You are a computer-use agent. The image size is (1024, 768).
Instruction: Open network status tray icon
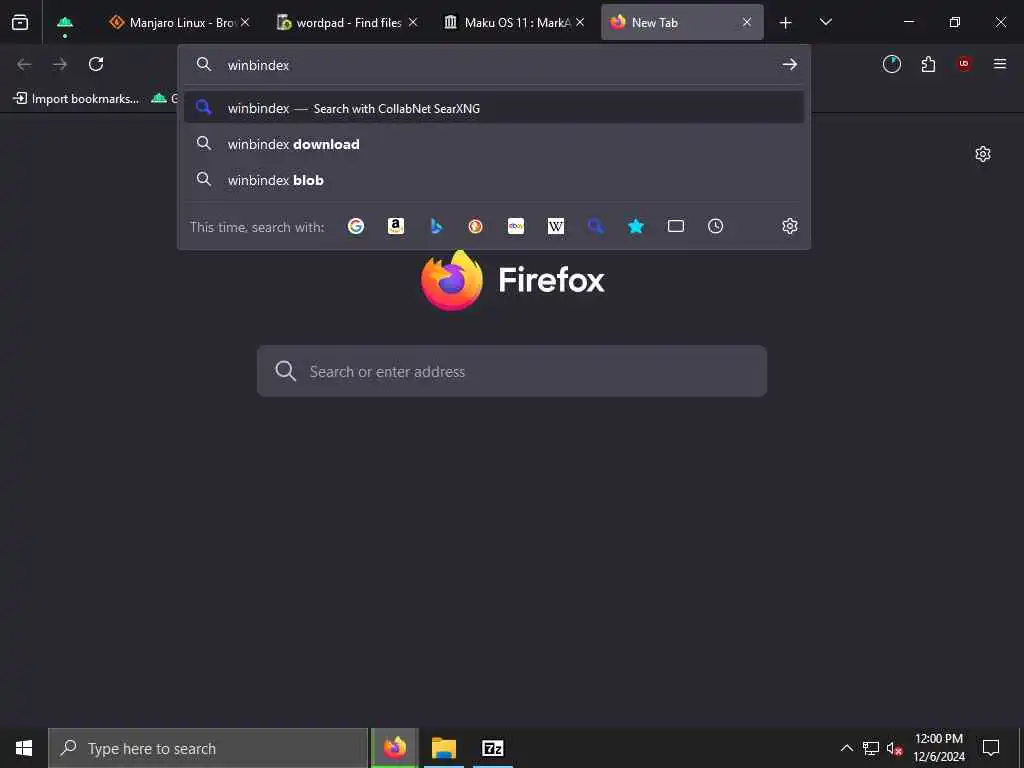871,748
